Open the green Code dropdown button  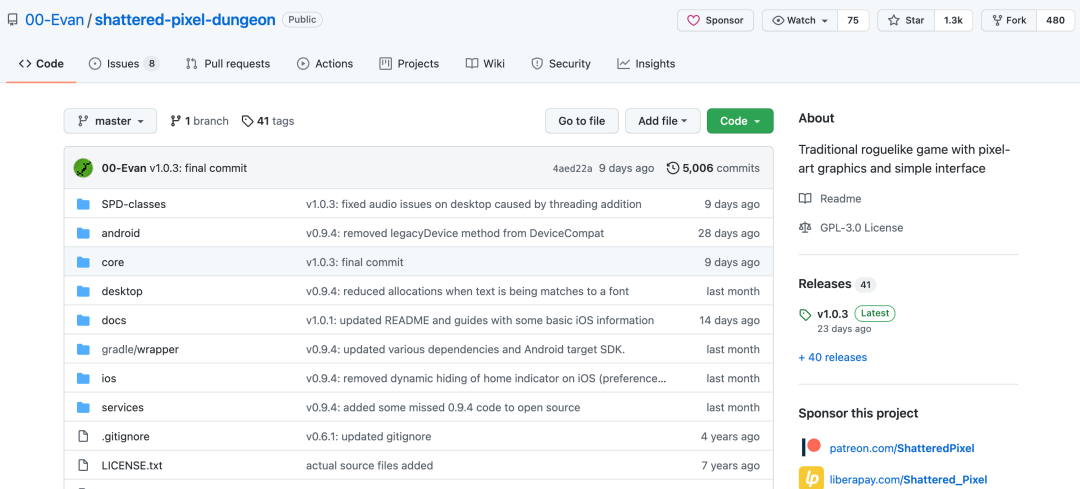740,121
